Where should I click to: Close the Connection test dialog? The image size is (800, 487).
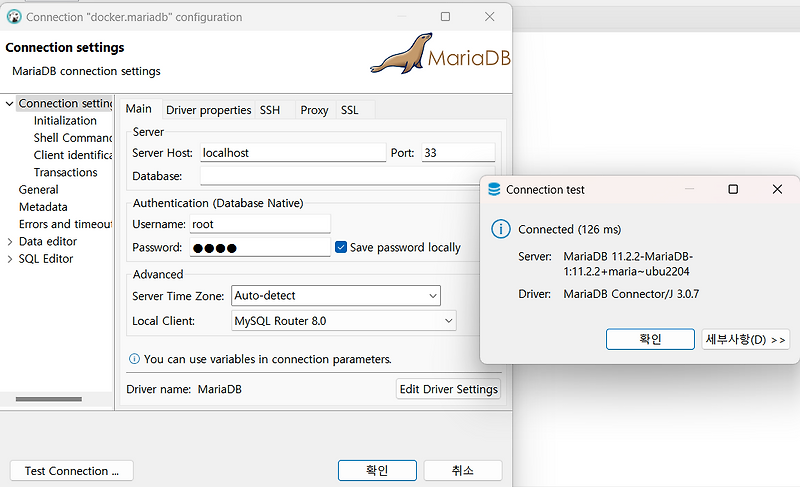tap(777, 189)
